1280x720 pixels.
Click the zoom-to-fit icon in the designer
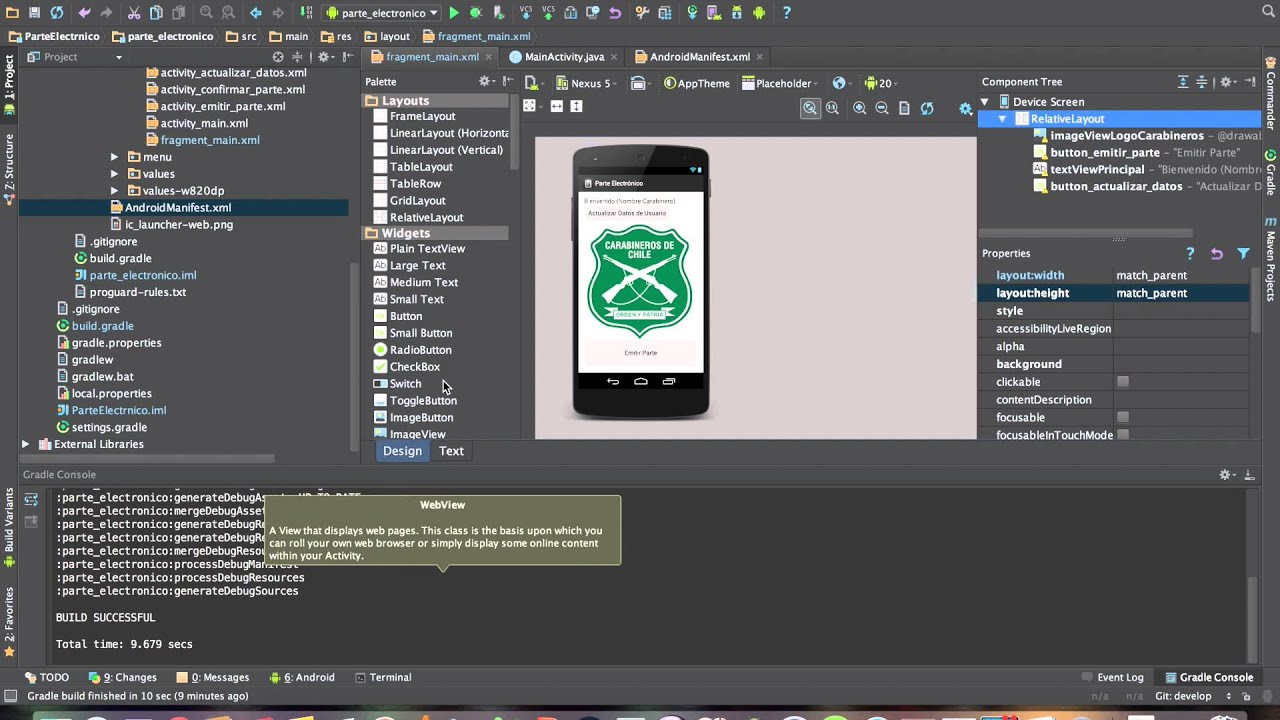[x=810, y=108]
